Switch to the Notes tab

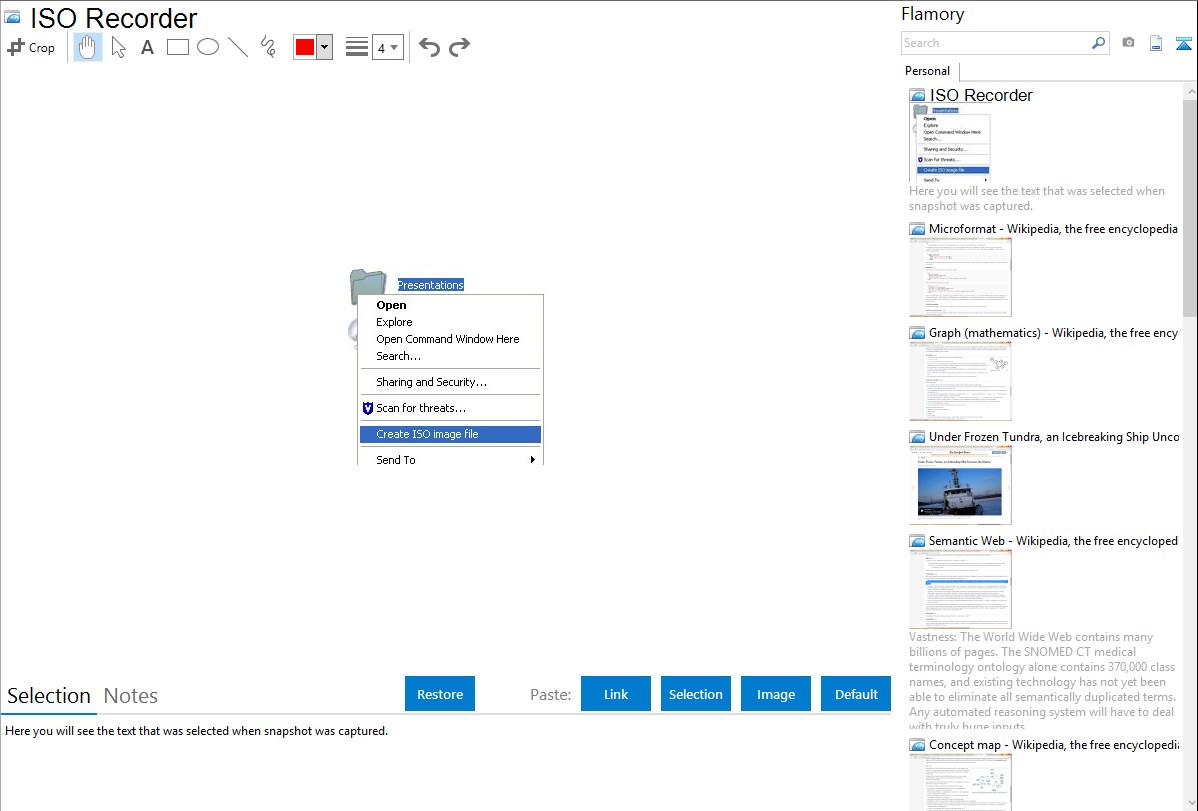(x=131, y=696)
